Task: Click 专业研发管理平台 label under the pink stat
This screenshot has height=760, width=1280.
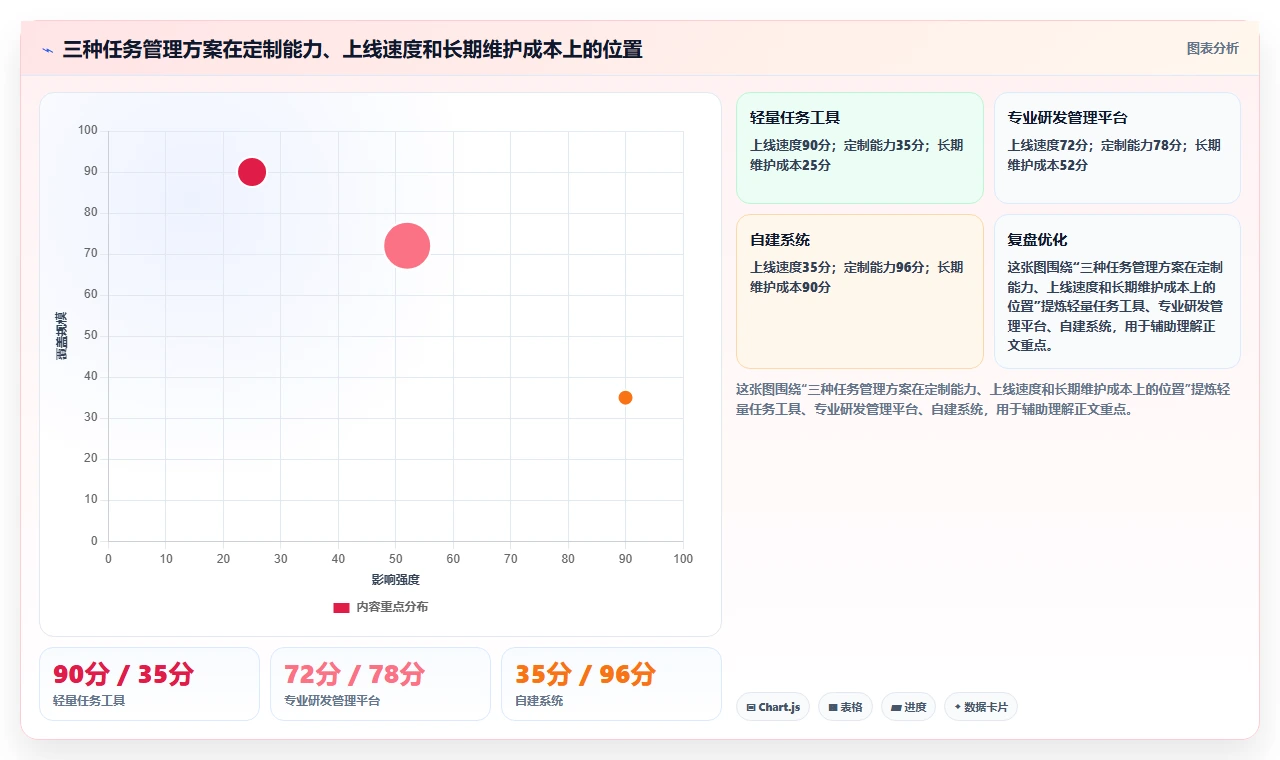Action: pos(332,701)
